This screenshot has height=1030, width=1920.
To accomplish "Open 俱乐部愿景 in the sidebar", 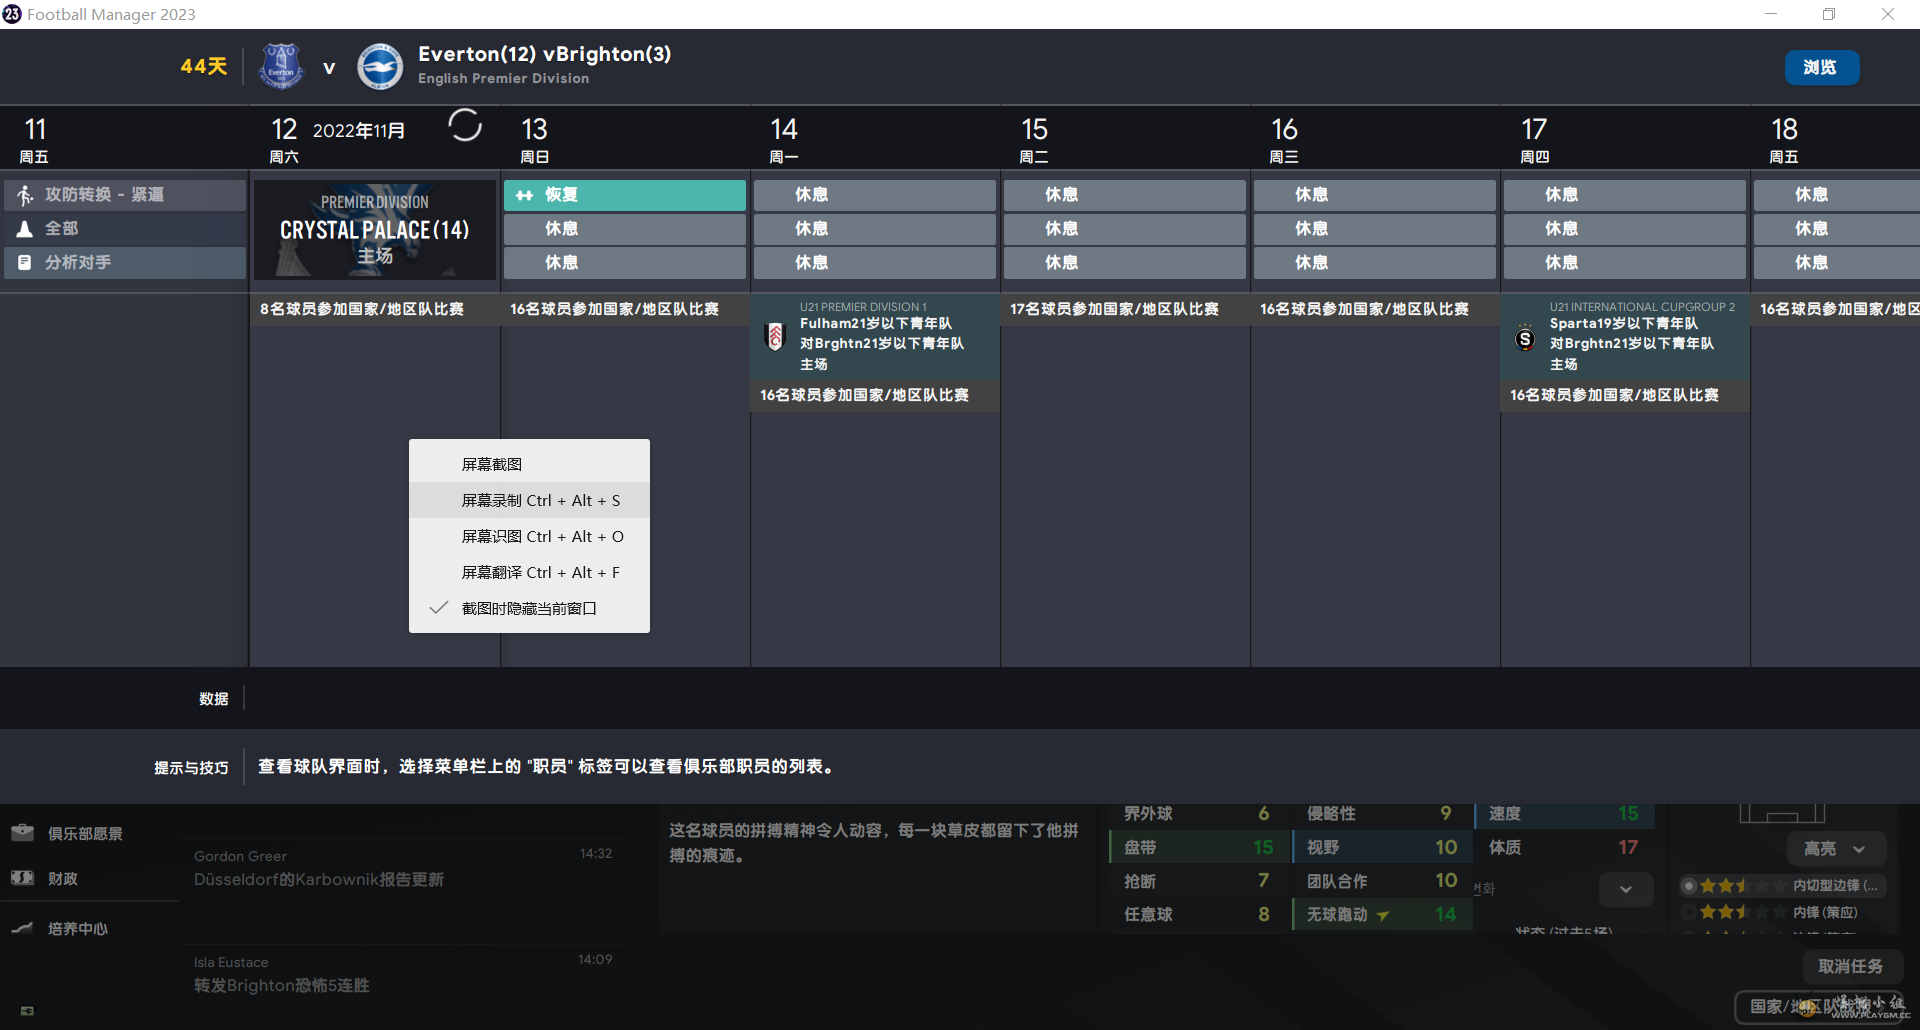I will 85,834.
